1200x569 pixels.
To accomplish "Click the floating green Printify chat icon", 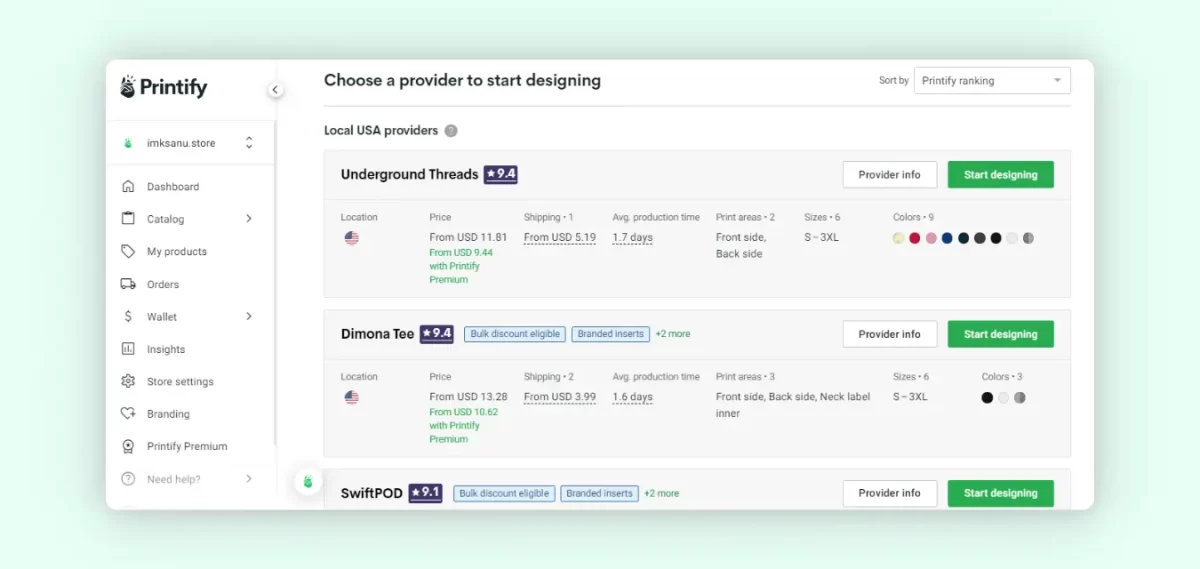I will tap(308, 482).
